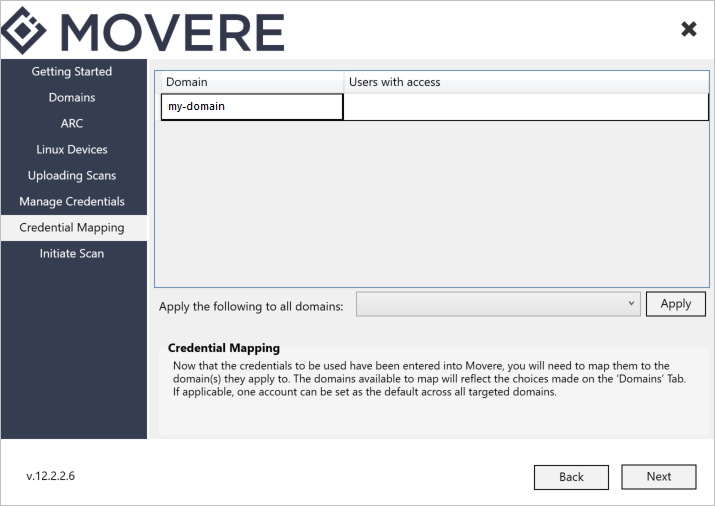This screenshot has height=506, width=715.
Task: Click the Credential Mapping heading in the description
Action: (224, 348)
